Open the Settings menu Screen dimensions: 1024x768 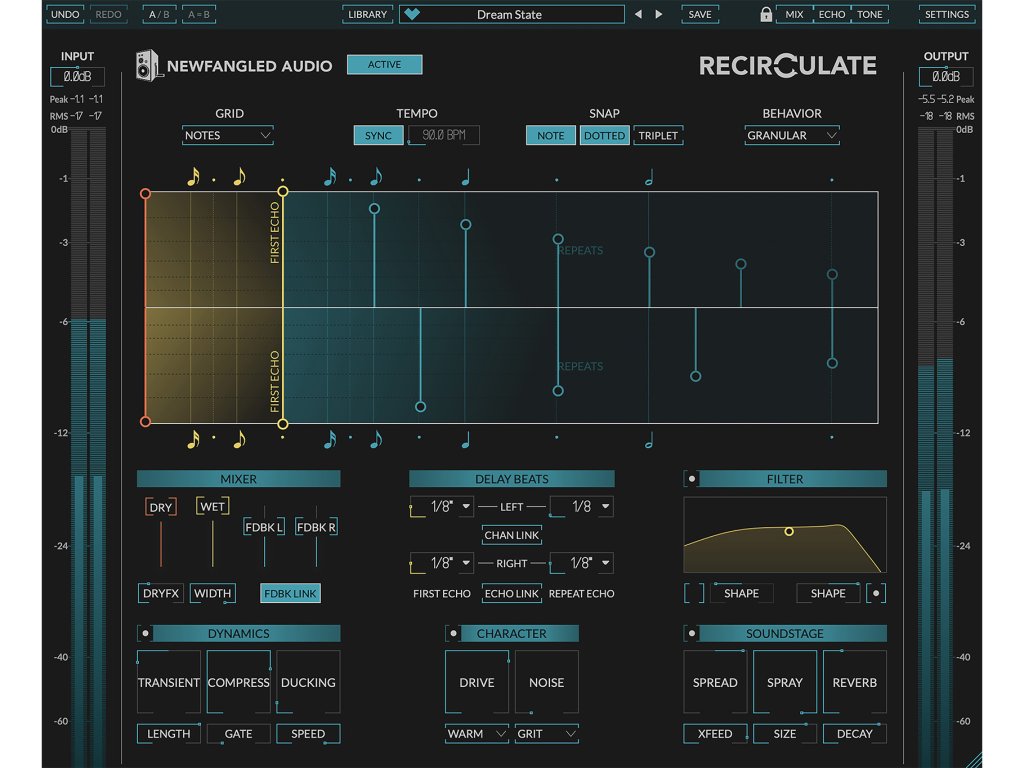tap(946, 15)
